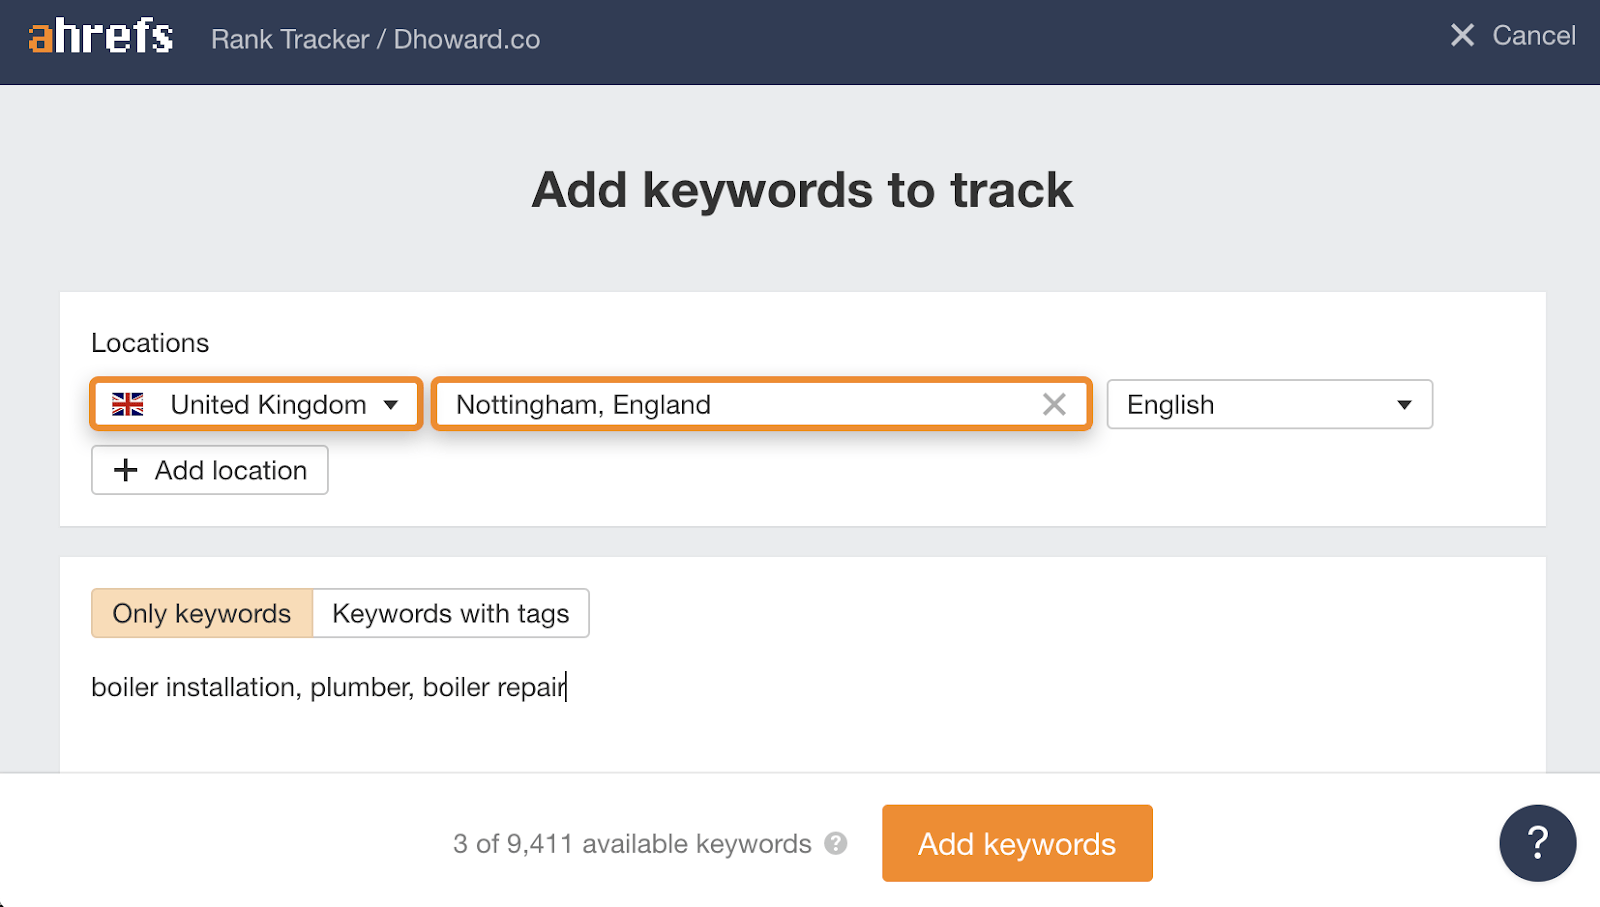
Task: Click the Cancel text link
Action: 1534,36
